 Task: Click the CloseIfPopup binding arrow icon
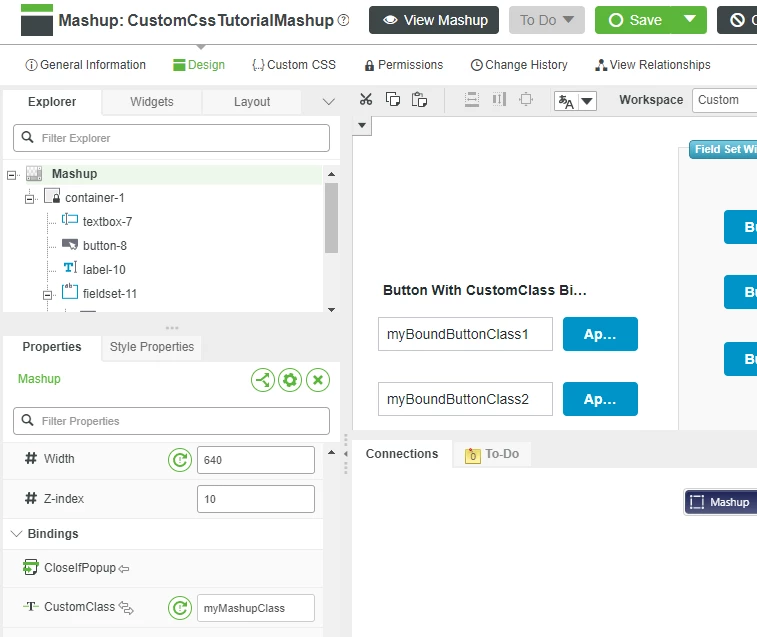point(124,569)
